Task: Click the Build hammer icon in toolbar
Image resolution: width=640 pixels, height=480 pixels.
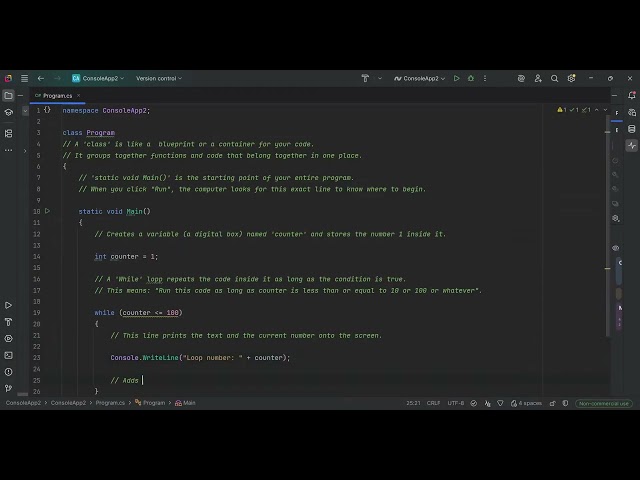Action: (365, 78)
